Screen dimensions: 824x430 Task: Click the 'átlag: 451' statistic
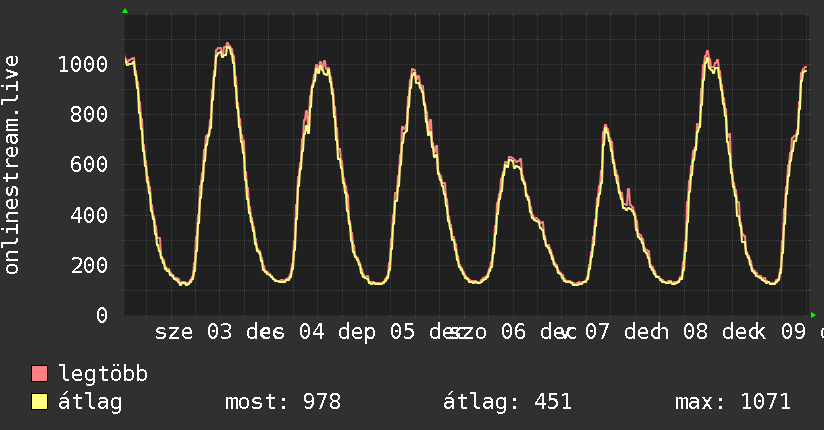click(507, 403)
